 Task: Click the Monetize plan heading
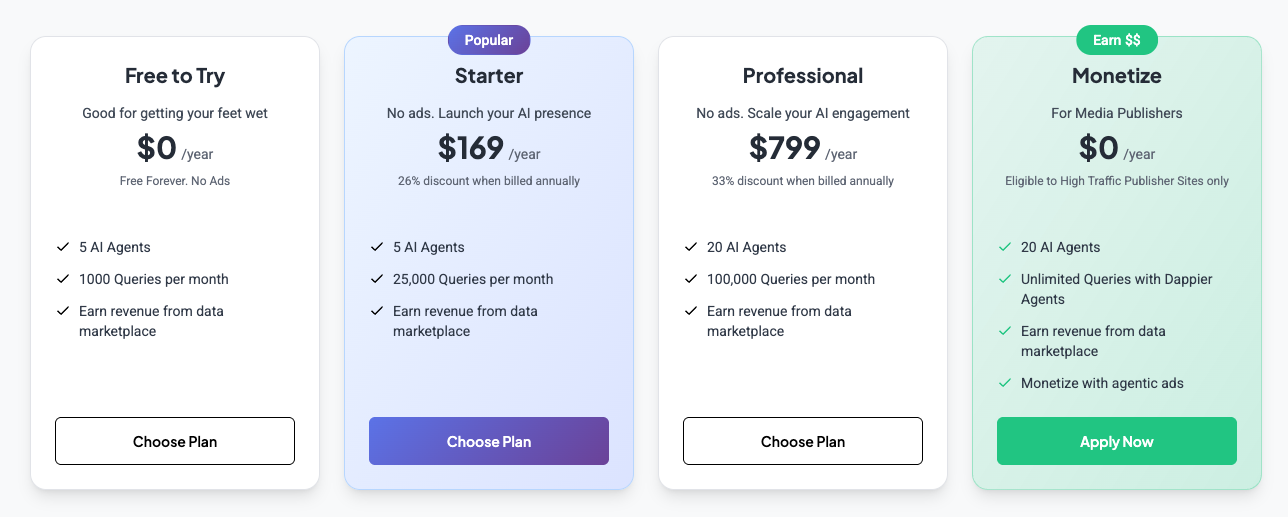(1117, 76)
